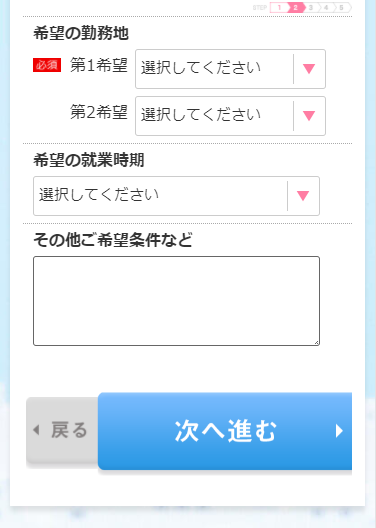Screen dimensions: 376x528
Task: Proceed with the 次へ進む button
Action: 225,431
